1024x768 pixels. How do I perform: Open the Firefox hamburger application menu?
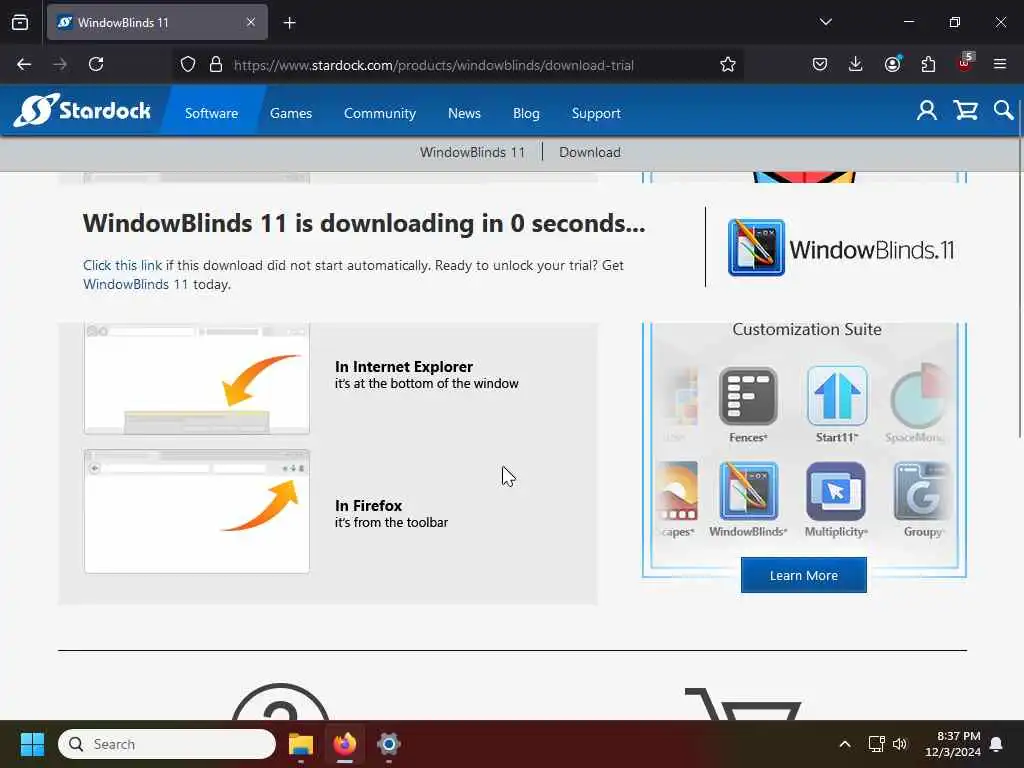(1000, 64)
